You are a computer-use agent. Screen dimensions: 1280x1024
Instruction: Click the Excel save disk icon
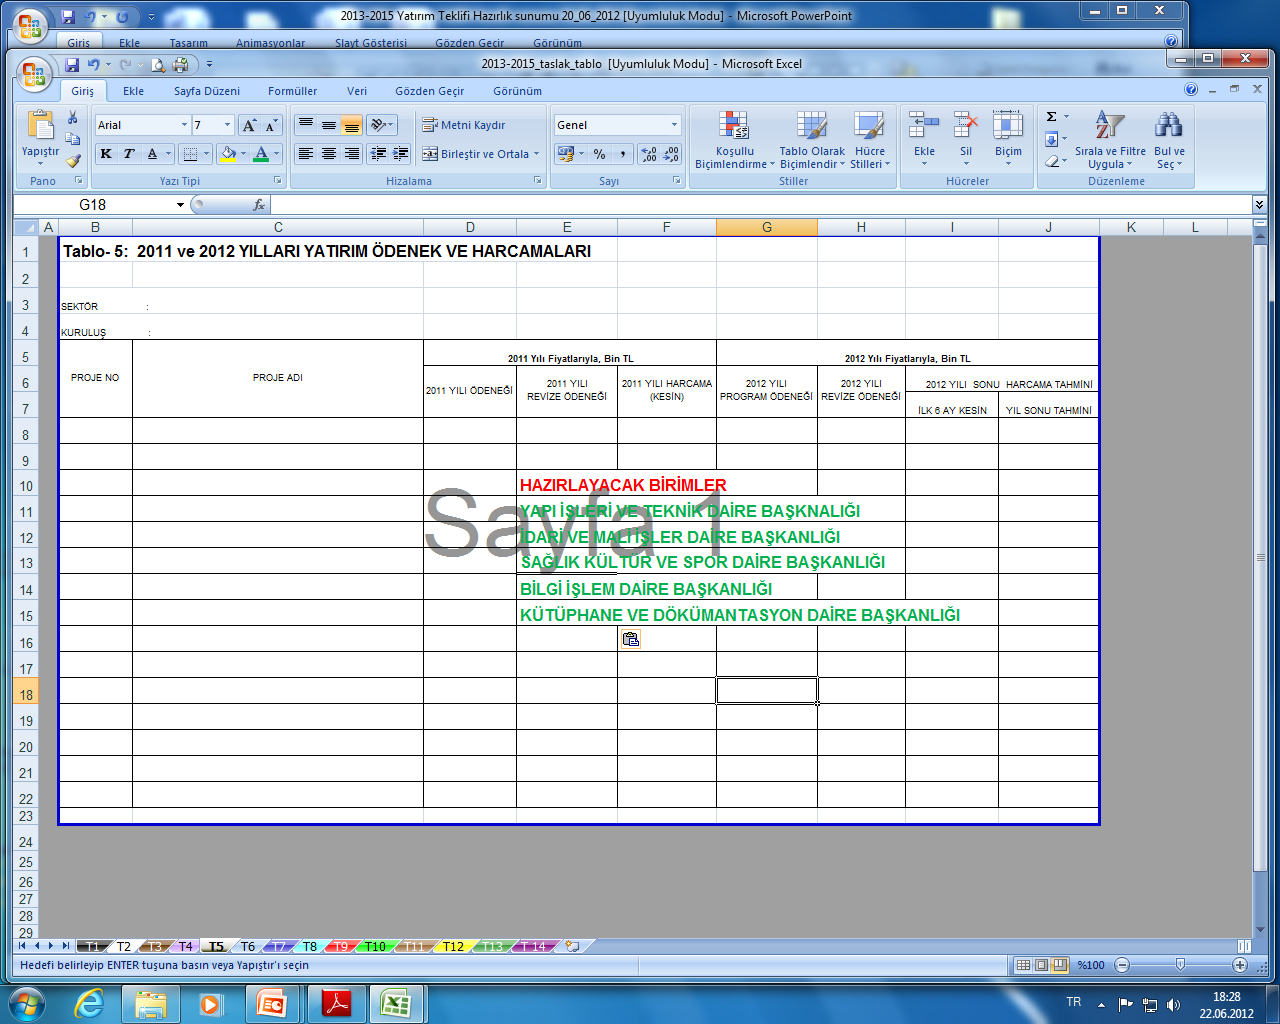tap(72, 64)
